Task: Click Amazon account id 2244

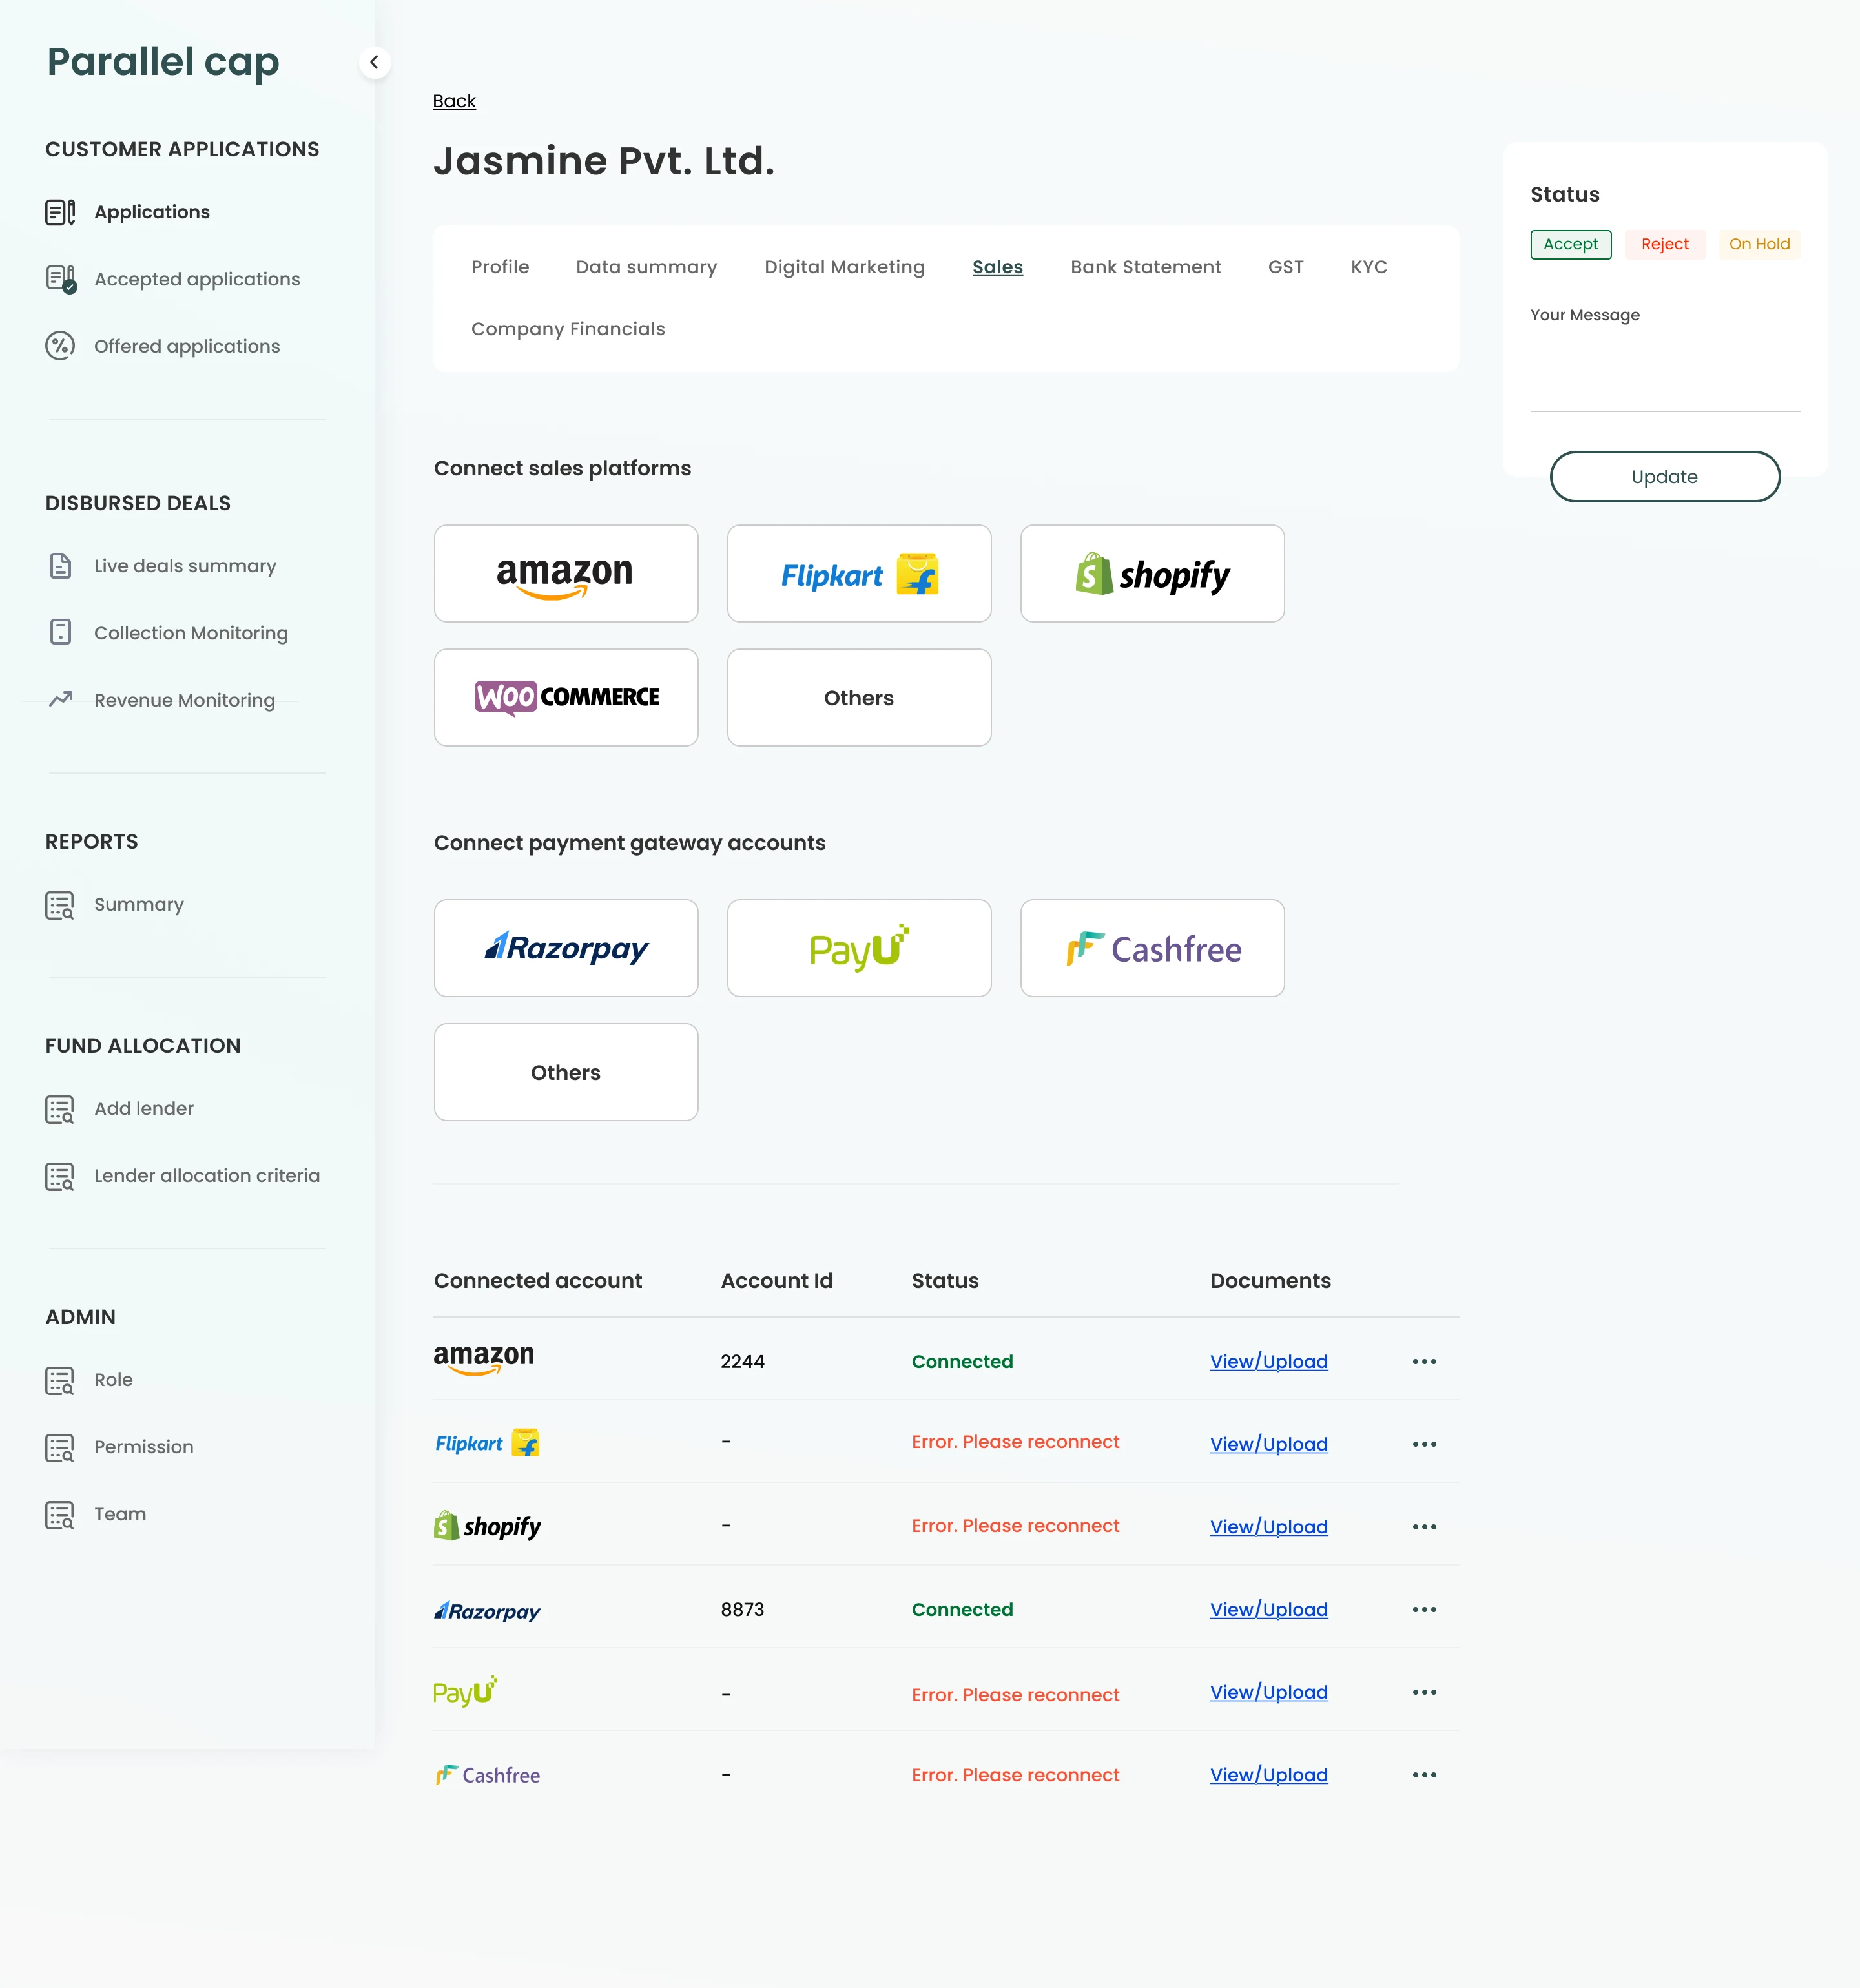Action: 742,1362
